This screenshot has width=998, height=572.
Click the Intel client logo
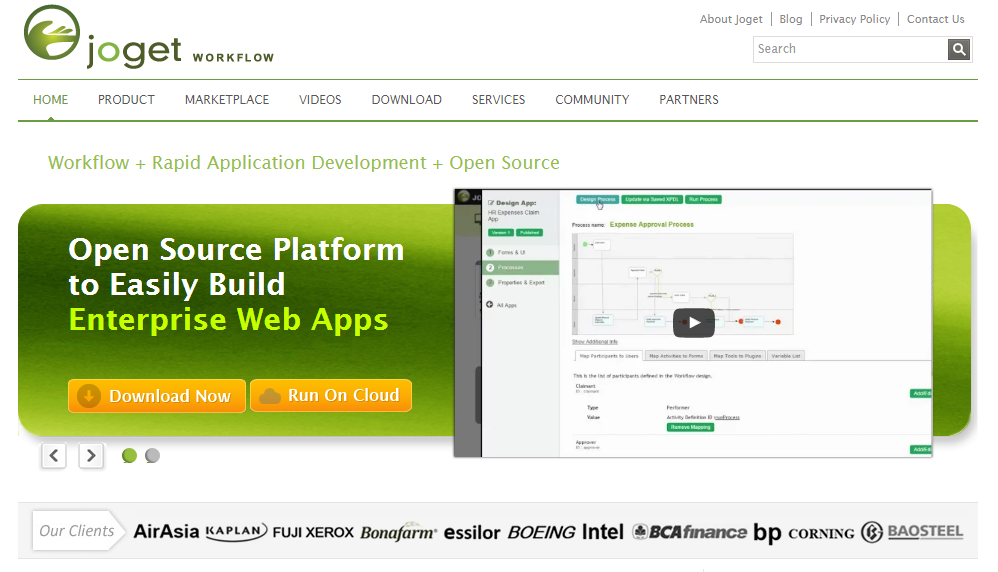(x=603, y=531)
